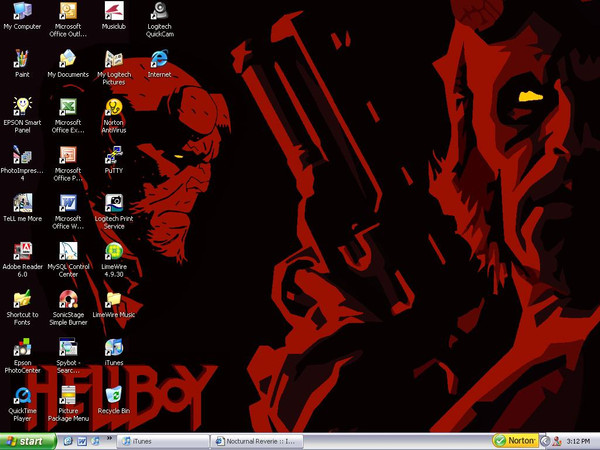Image resolution: width=600 pixels, height=450 pixels.
Task: Launch SonicStage Simple Burner
Action: (68, 308)
